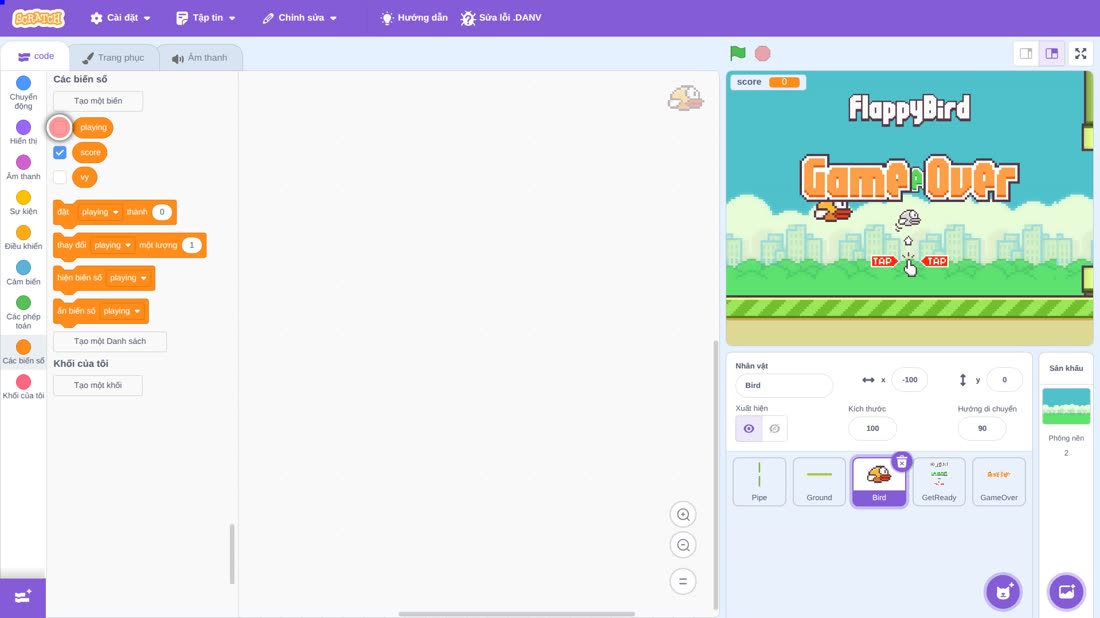Open the choose a backdrop button
This screenshot has height=618, width=1100.
click(x=1066, y=591)
